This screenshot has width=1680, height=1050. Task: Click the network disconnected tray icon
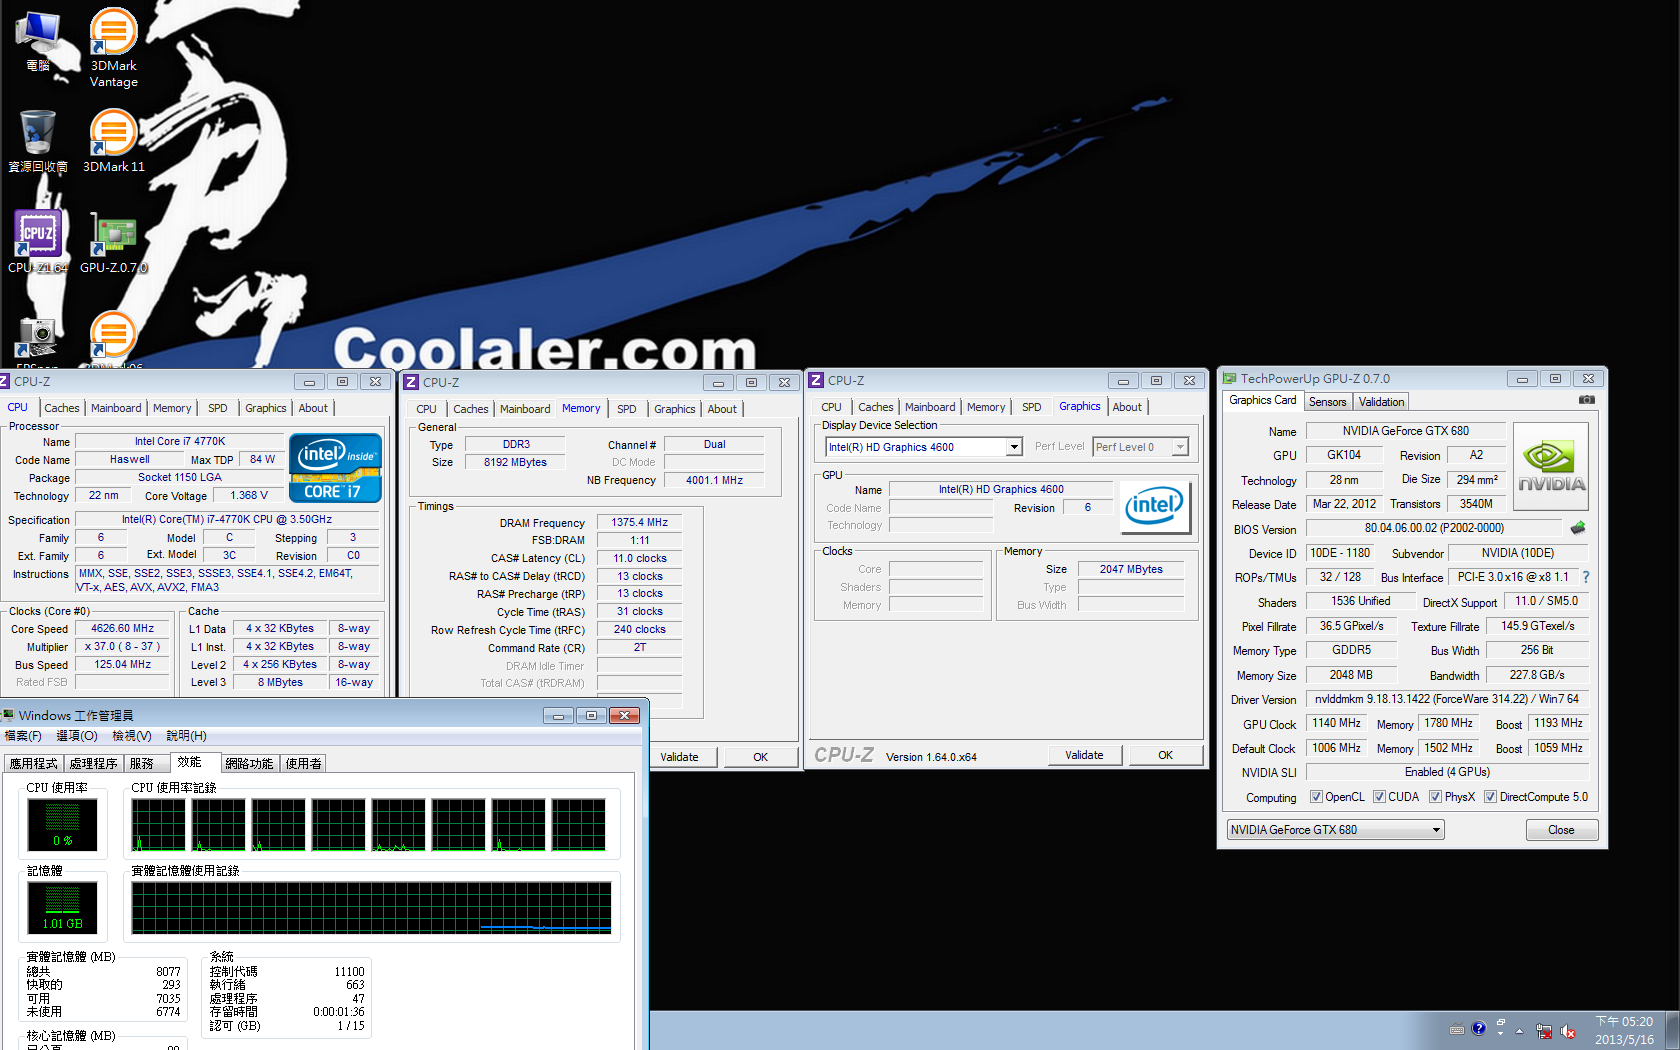[x=1544, y=1031]
